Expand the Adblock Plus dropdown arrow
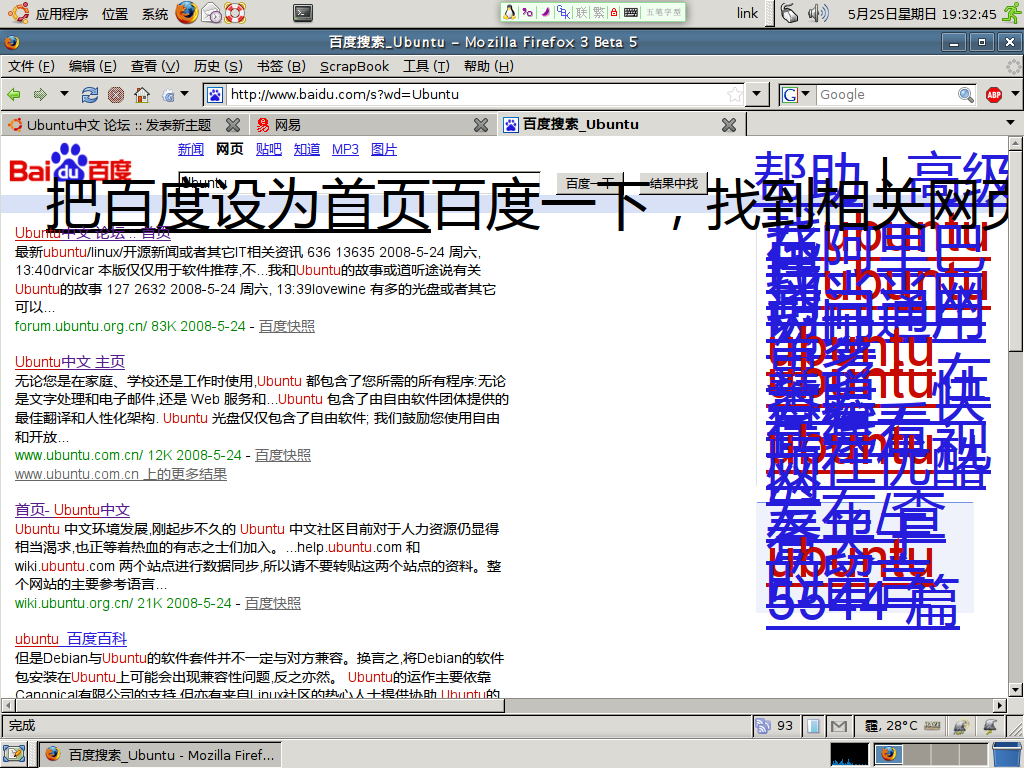The width and height of the screenshot is (1024, 768). (1015, 94)
